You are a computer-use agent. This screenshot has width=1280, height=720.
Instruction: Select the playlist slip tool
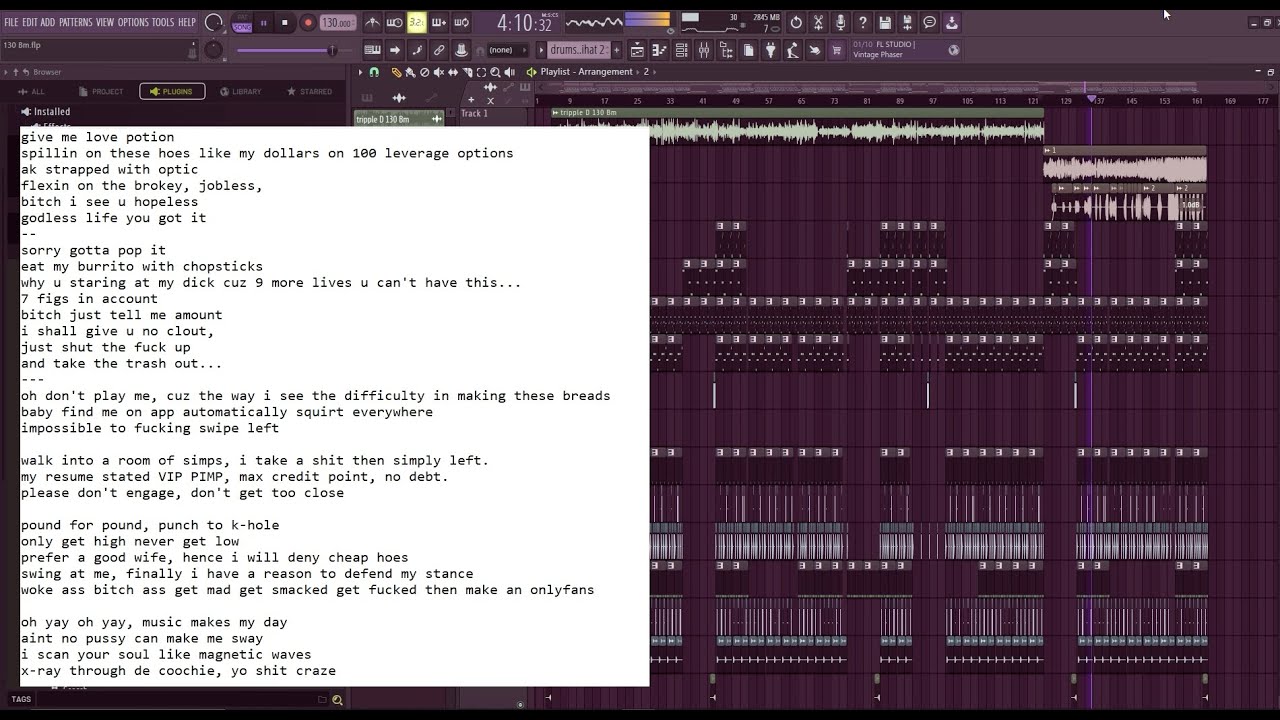click(453, 72)
